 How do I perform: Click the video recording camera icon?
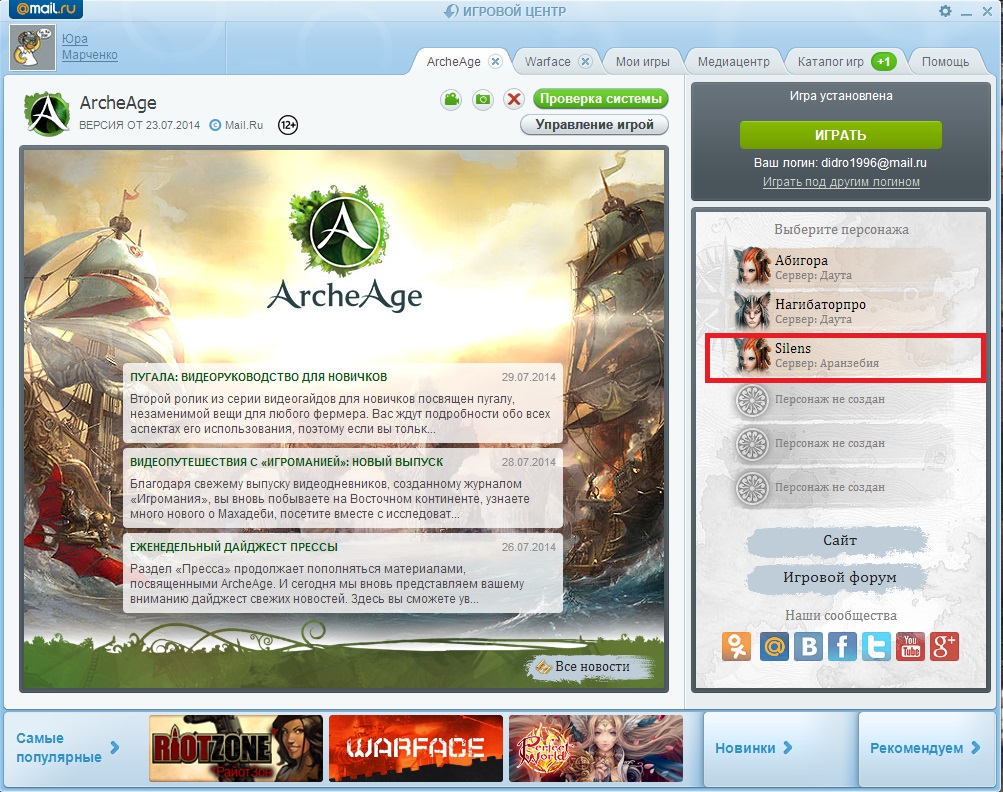[452, 99]
